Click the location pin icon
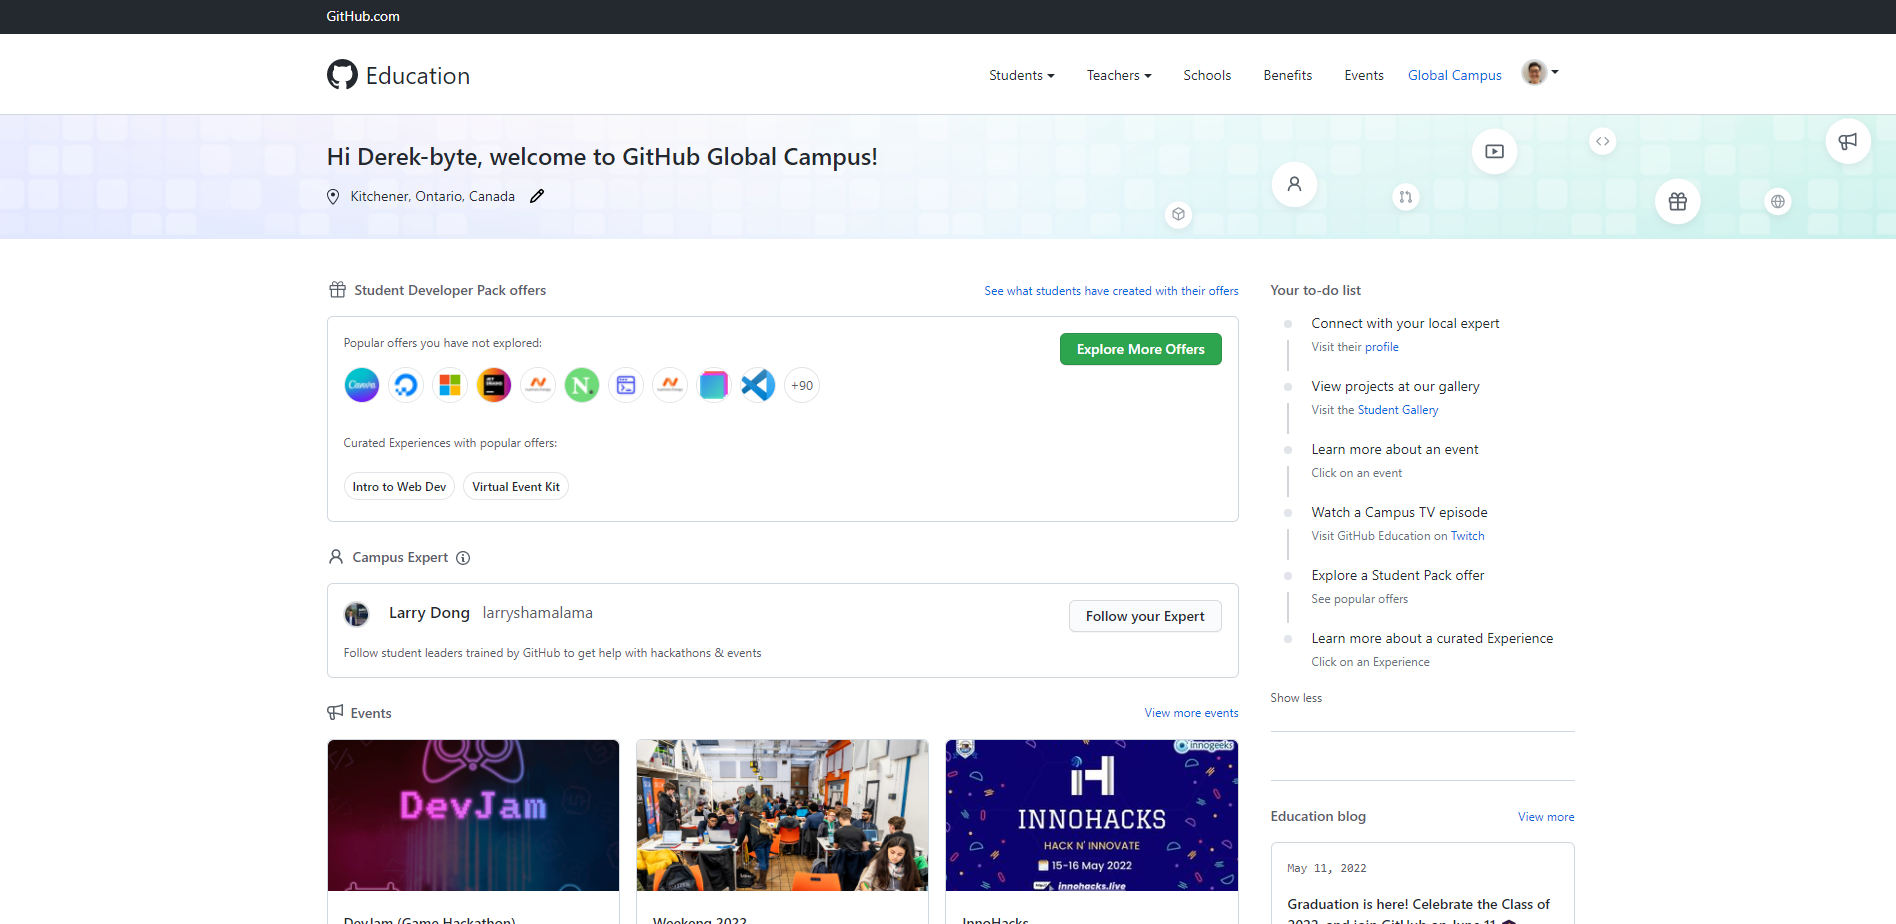The width and height of the screenshot is (1896, 924). pos(333,197)
